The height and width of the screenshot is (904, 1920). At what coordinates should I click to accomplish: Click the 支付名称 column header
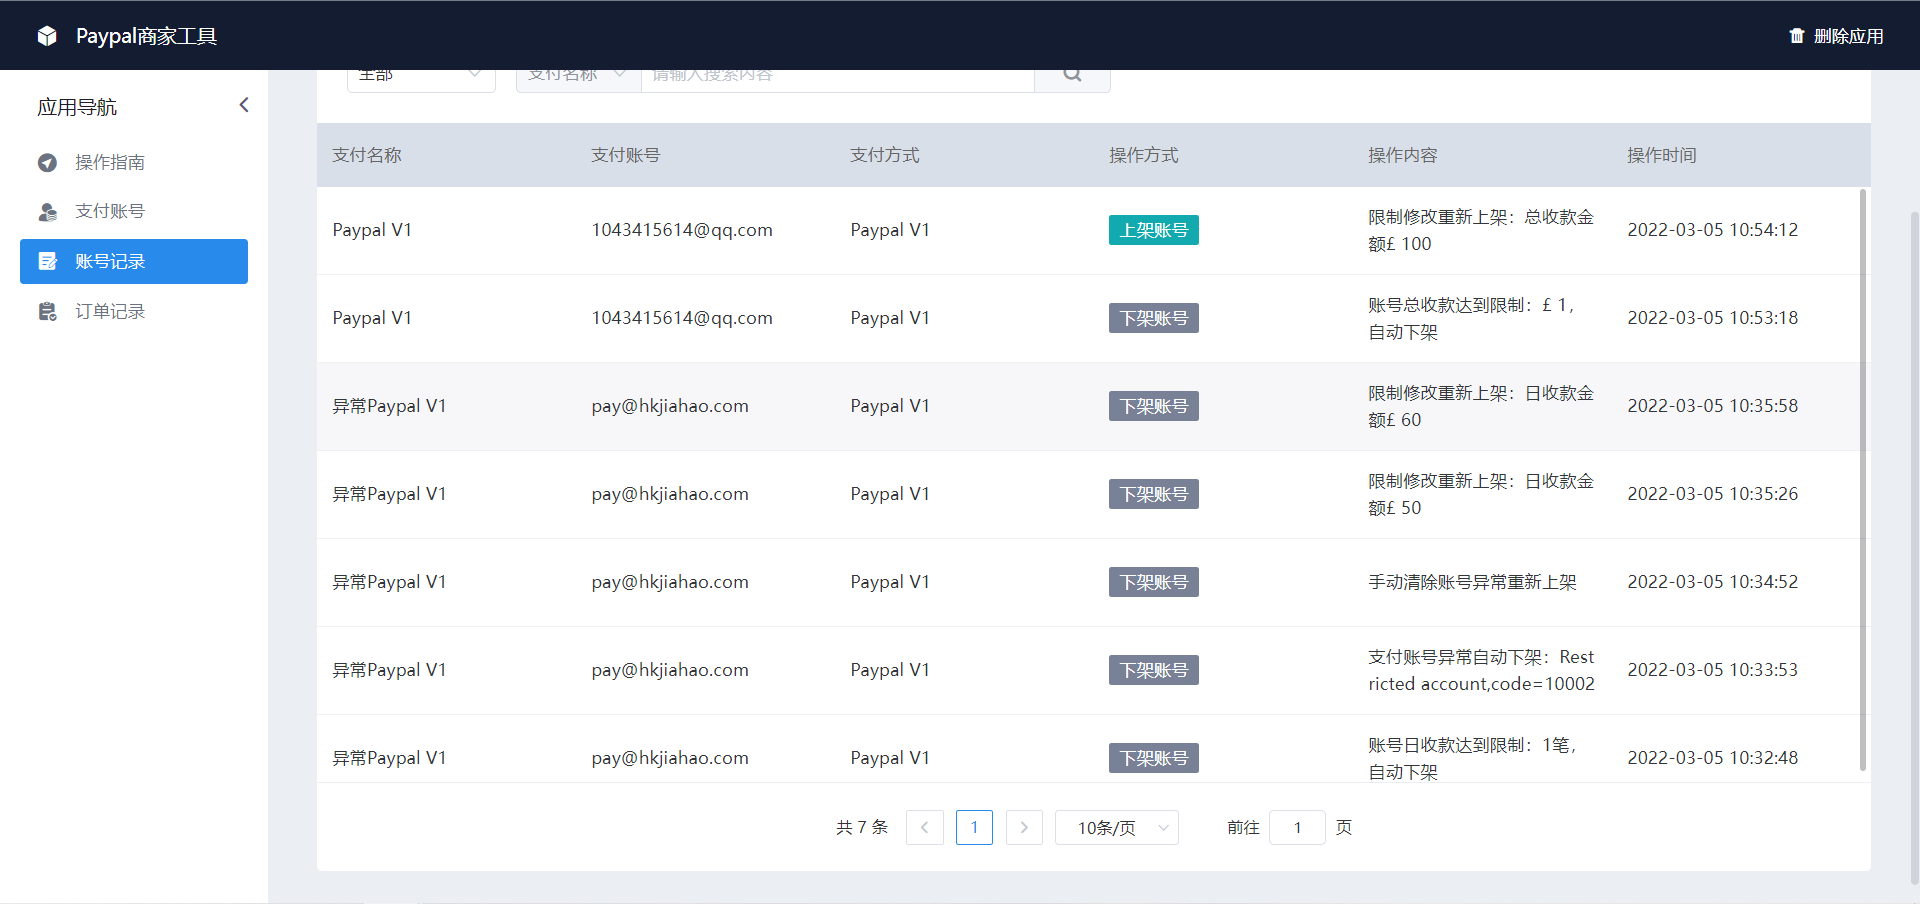(367, 155)
